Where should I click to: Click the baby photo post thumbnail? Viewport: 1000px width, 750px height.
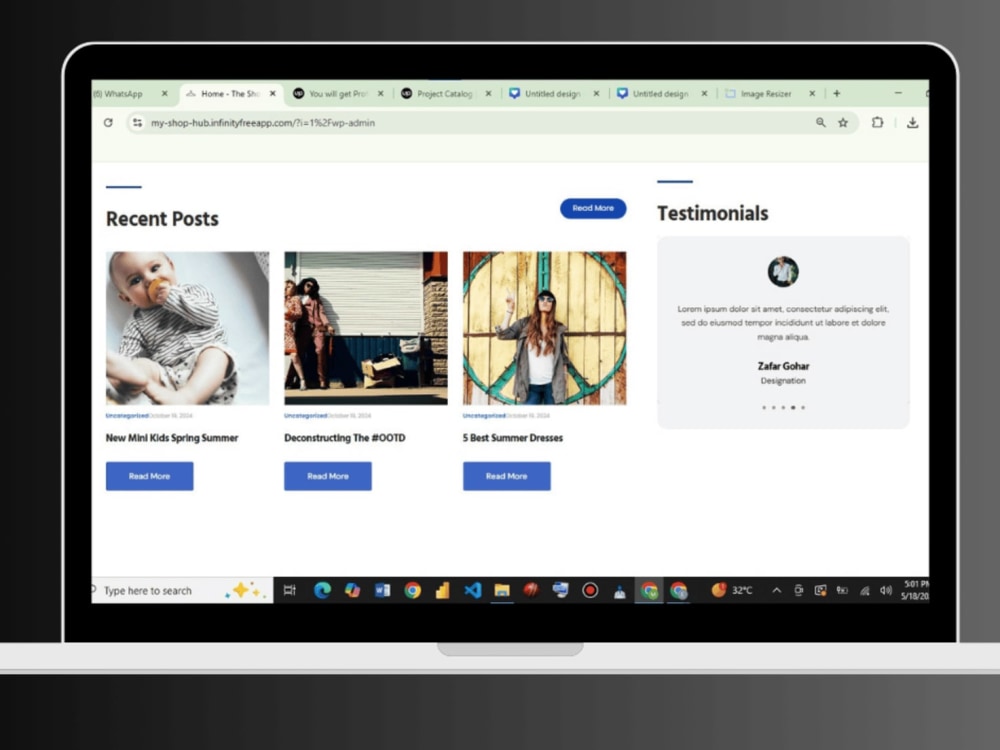click(x=188, y=328)
